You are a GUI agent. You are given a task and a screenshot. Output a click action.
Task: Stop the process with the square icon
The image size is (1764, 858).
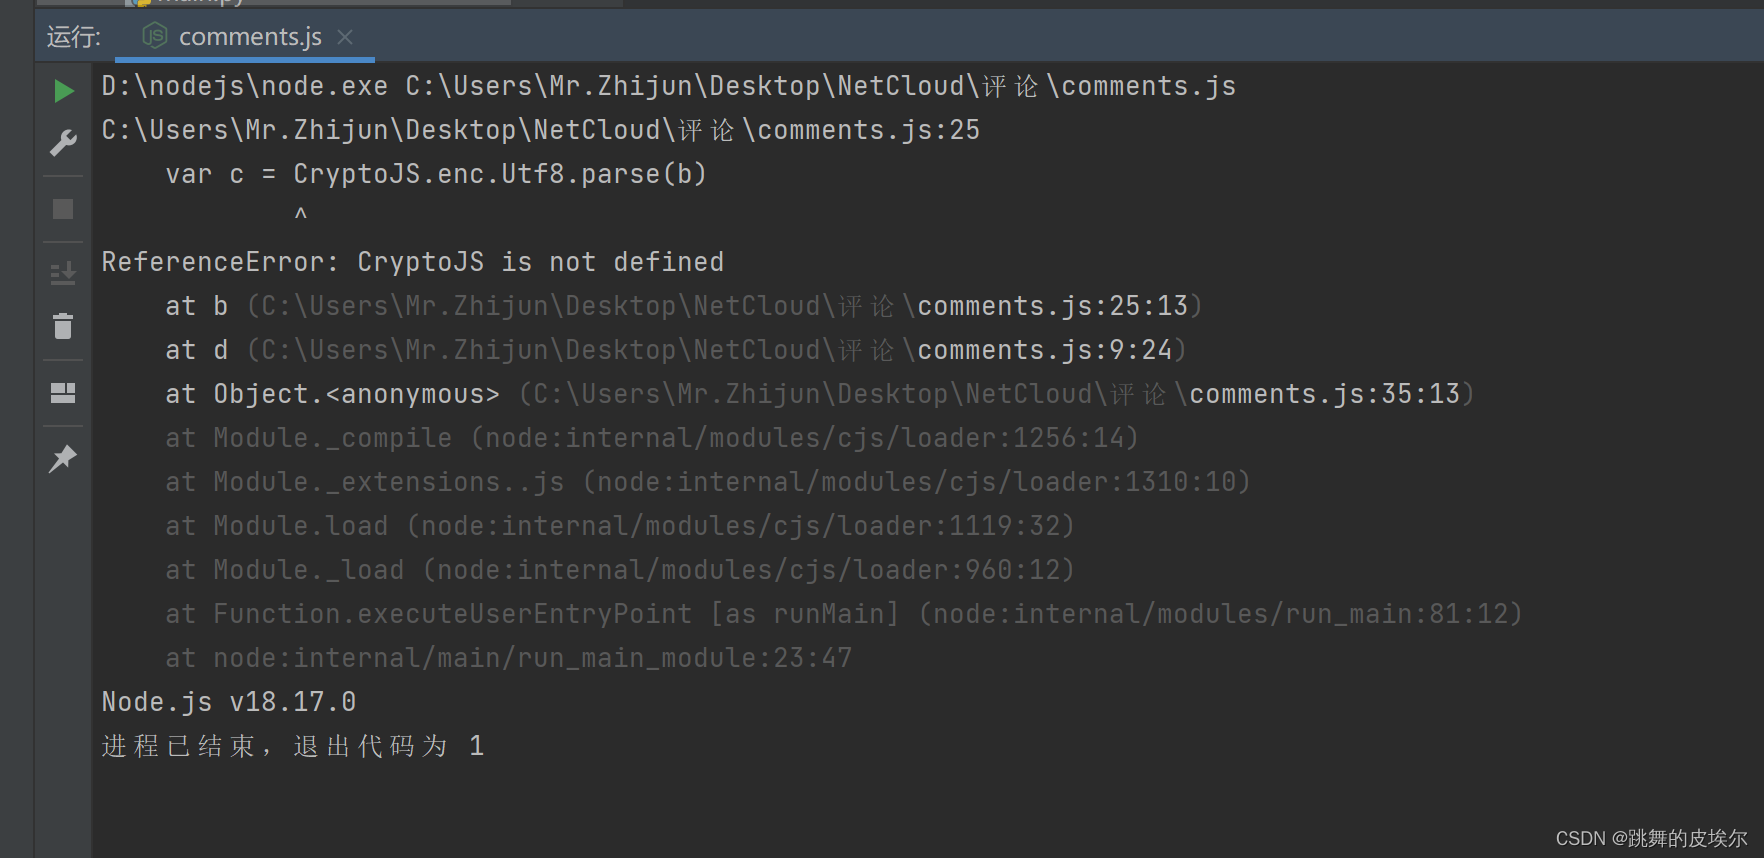[x=63, y=209]
